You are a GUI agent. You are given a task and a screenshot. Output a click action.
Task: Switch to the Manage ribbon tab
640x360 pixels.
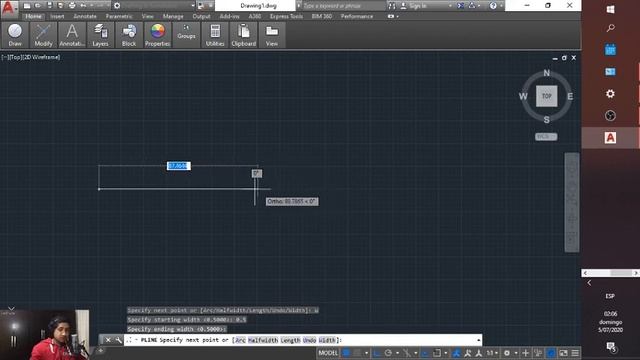coord(173,16)
